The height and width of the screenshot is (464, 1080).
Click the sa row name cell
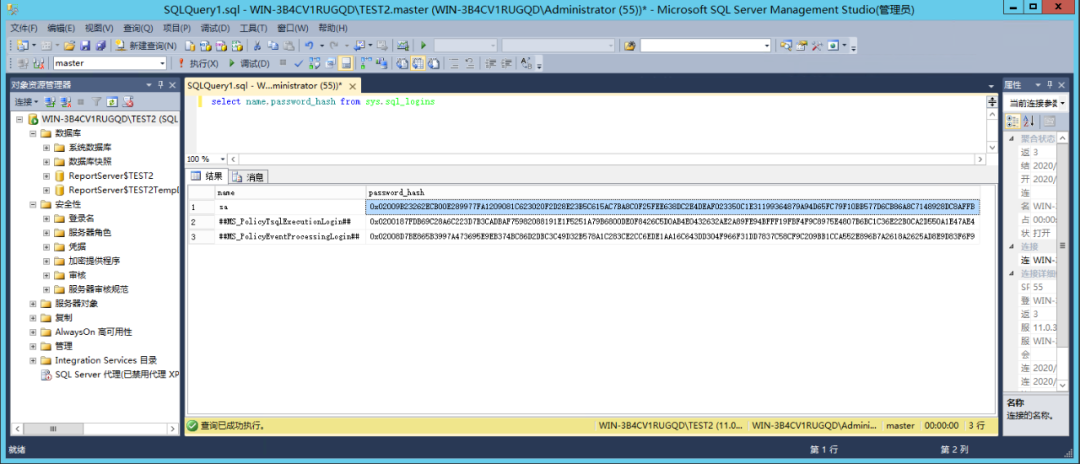point(289,207)
